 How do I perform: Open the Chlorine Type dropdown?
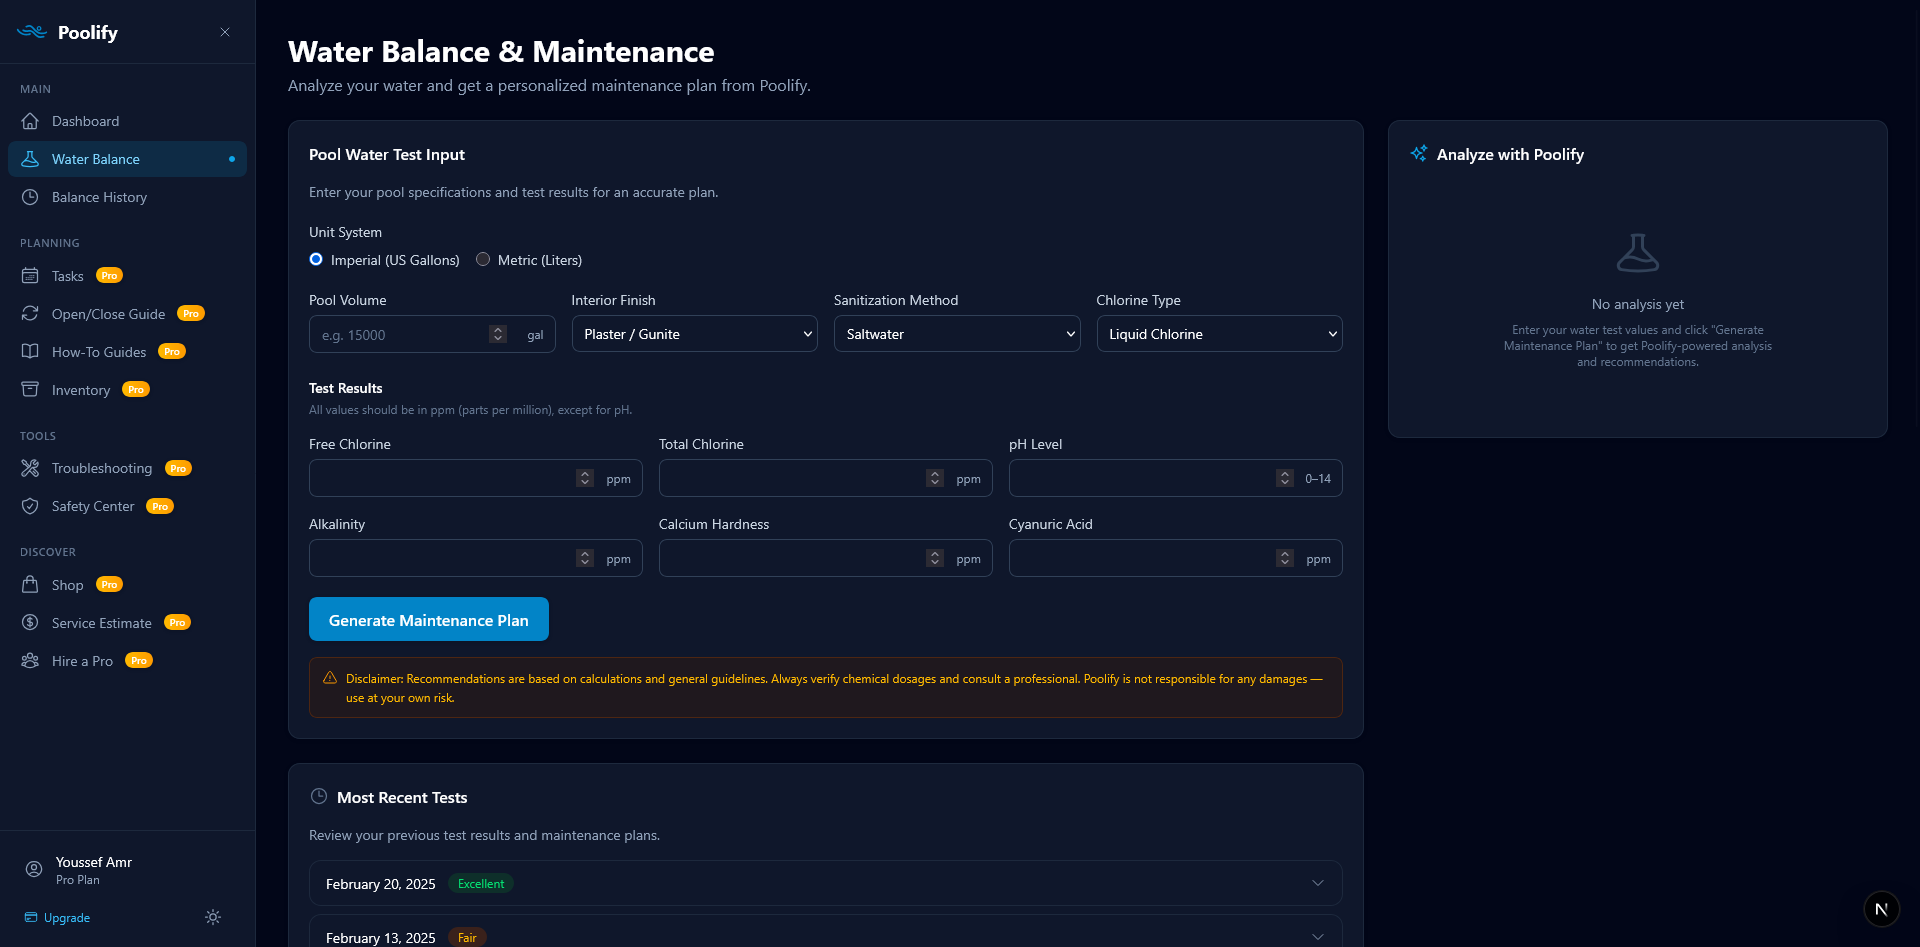[1219, 334]
